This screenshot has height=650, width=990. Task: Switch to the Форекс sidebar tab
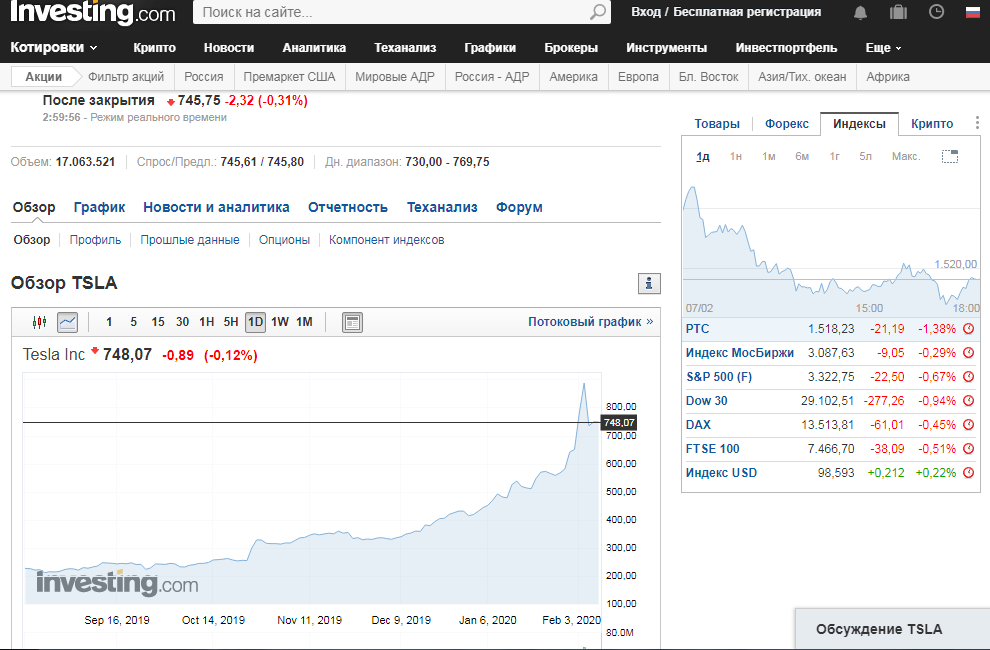tap(787, 124)
